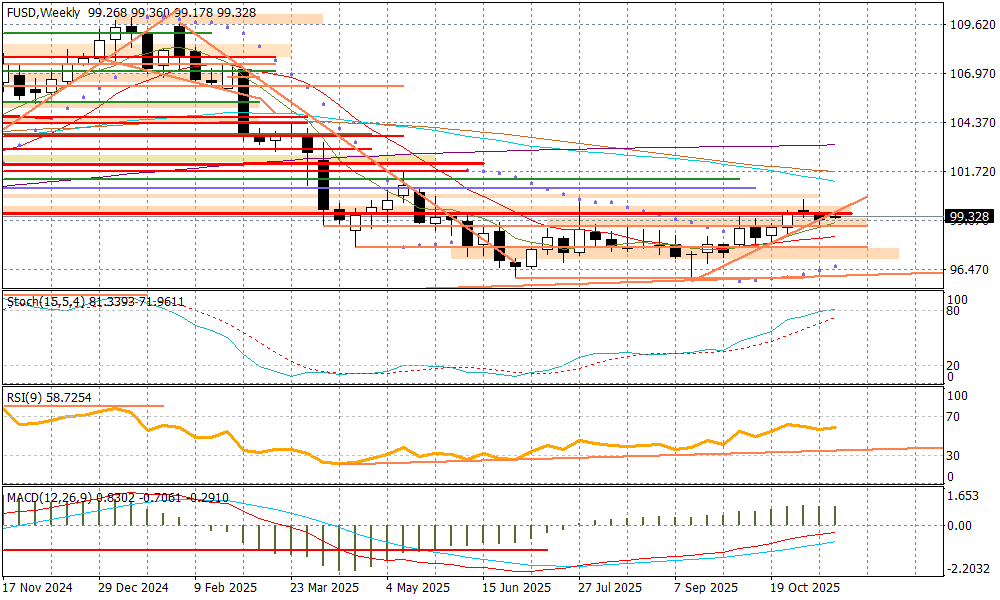
Task: Select the 15 Jun 2025 date label
Action: [x=516, y=588]
